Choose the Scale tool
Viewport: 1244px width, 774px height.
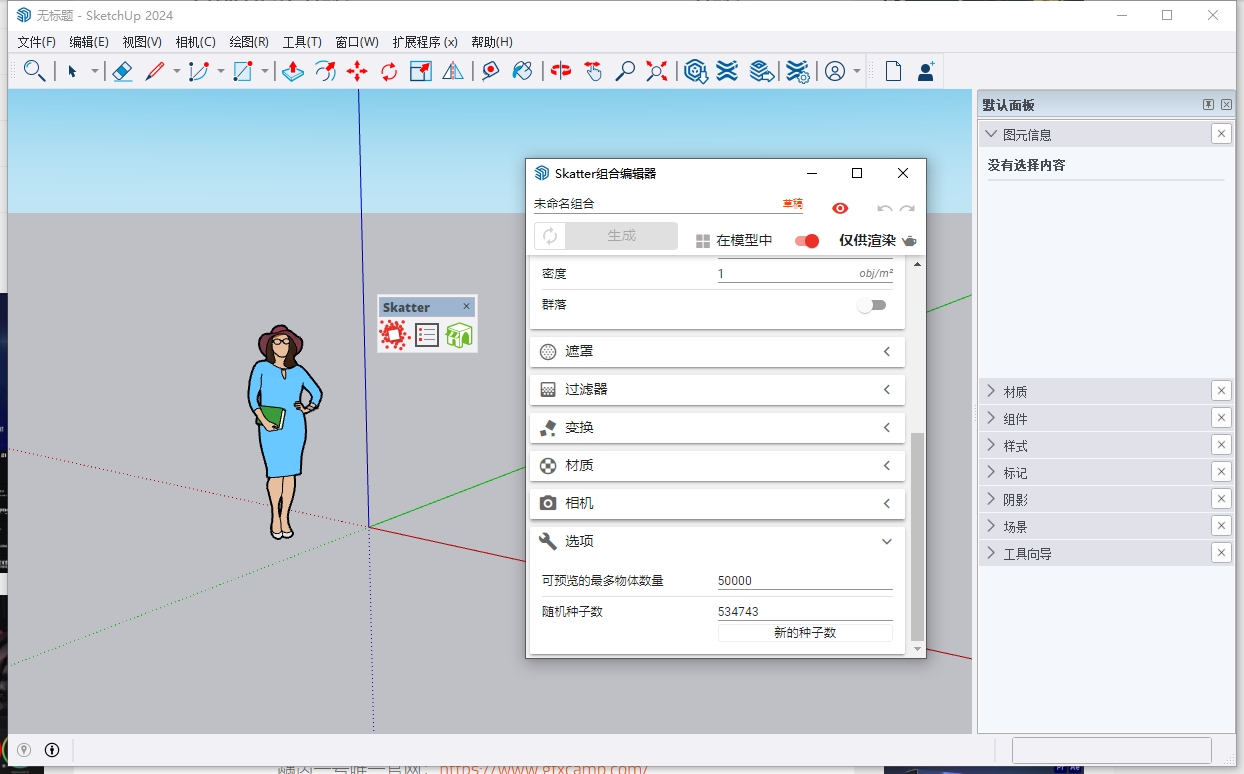[421, 71]
